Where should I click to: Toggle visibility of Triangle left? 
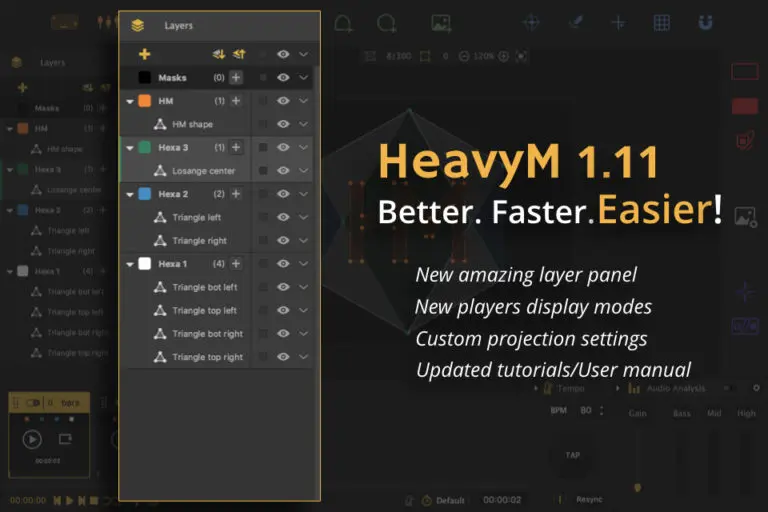[283, 217]
